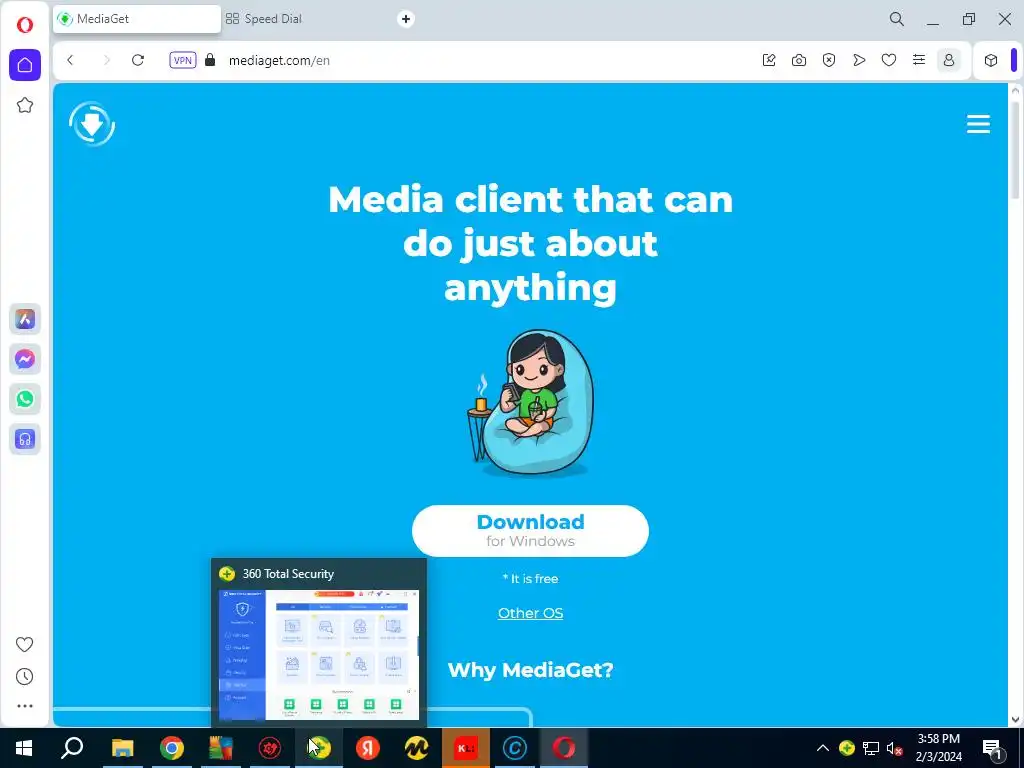The height and width of the screenshot is (768, 1024).
Task: Switch to the MediaGet tab
Action: pos(137,19)
